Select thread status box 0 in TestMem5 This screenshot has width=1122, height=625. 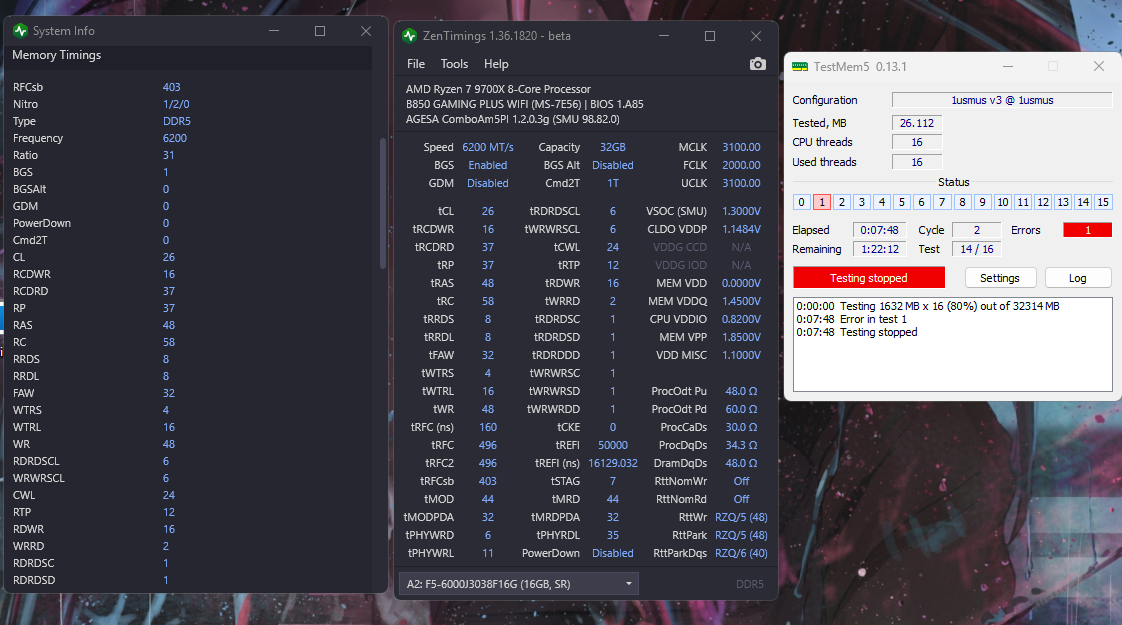pyautogui.click(x=801, y=202)
